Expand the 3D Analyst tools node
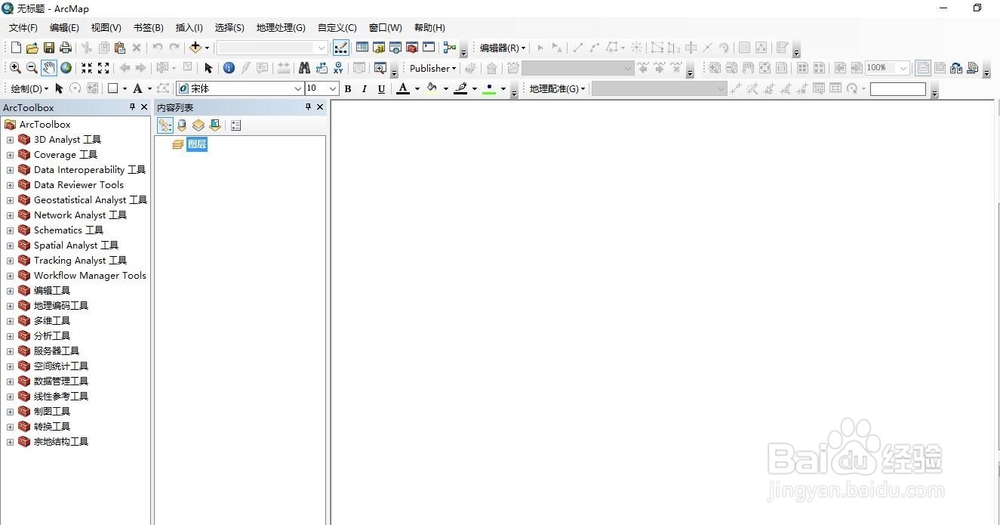The image size is (1000, 525). (10, 140)
